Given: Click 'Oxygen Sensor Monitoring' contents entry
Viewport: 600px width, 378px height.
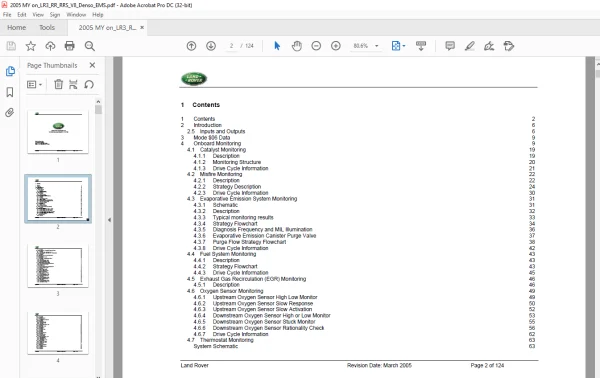Looking at the screenshot, I should [232, 291].
